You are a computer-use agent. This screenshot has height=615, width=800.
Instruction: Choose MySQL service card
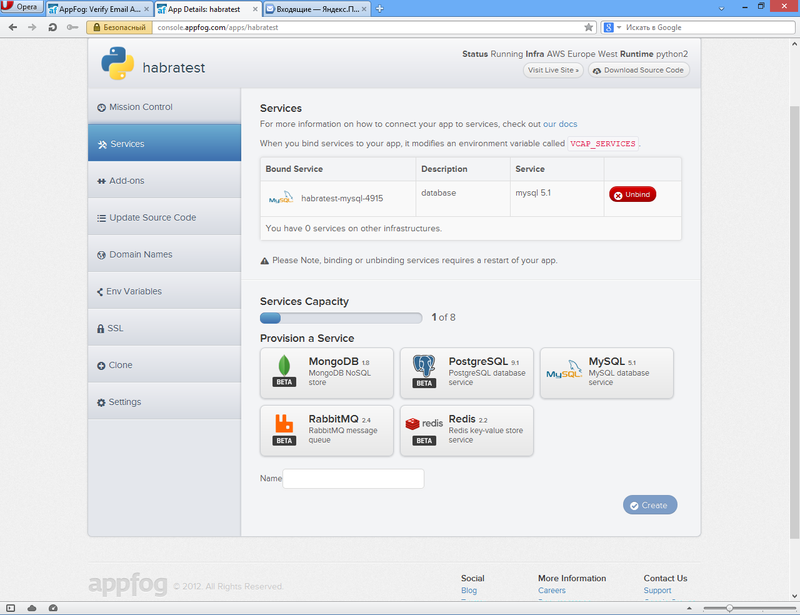pyautogui.click(x=607, y=373)
